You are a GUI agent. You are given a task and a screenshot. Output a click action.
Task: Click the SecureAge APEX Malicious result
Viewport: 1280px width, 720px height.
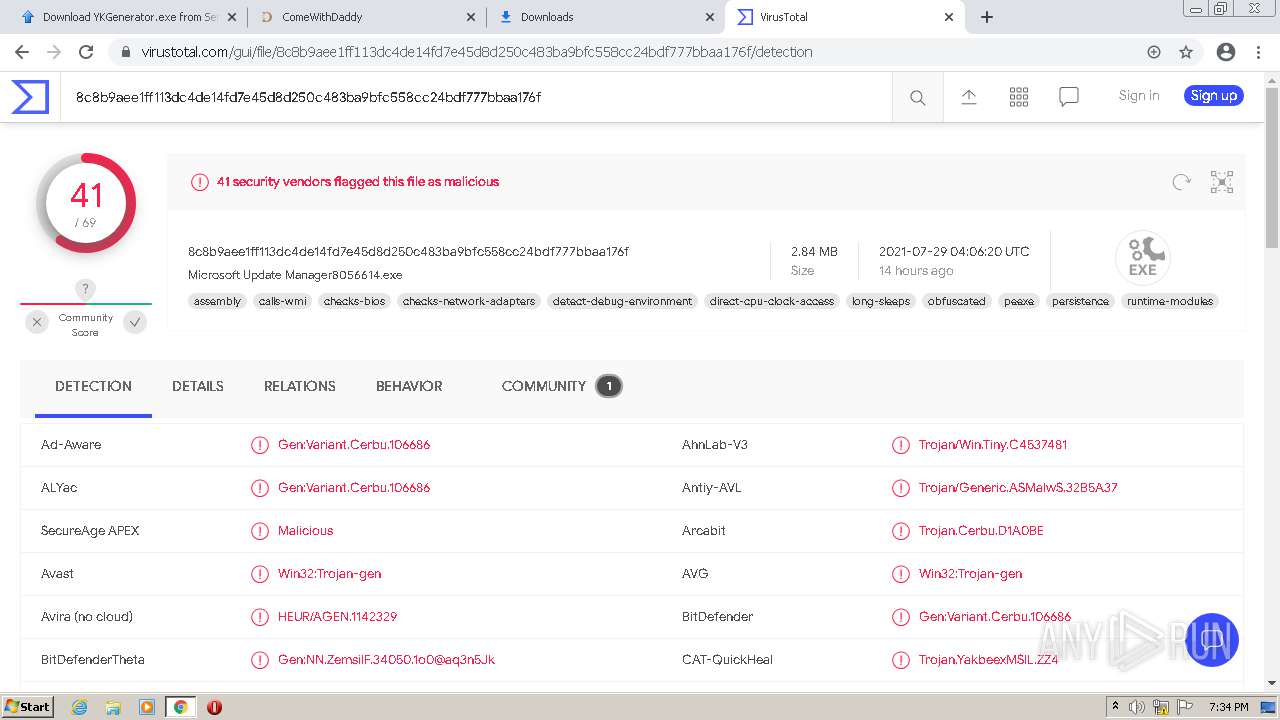(306, 531)
